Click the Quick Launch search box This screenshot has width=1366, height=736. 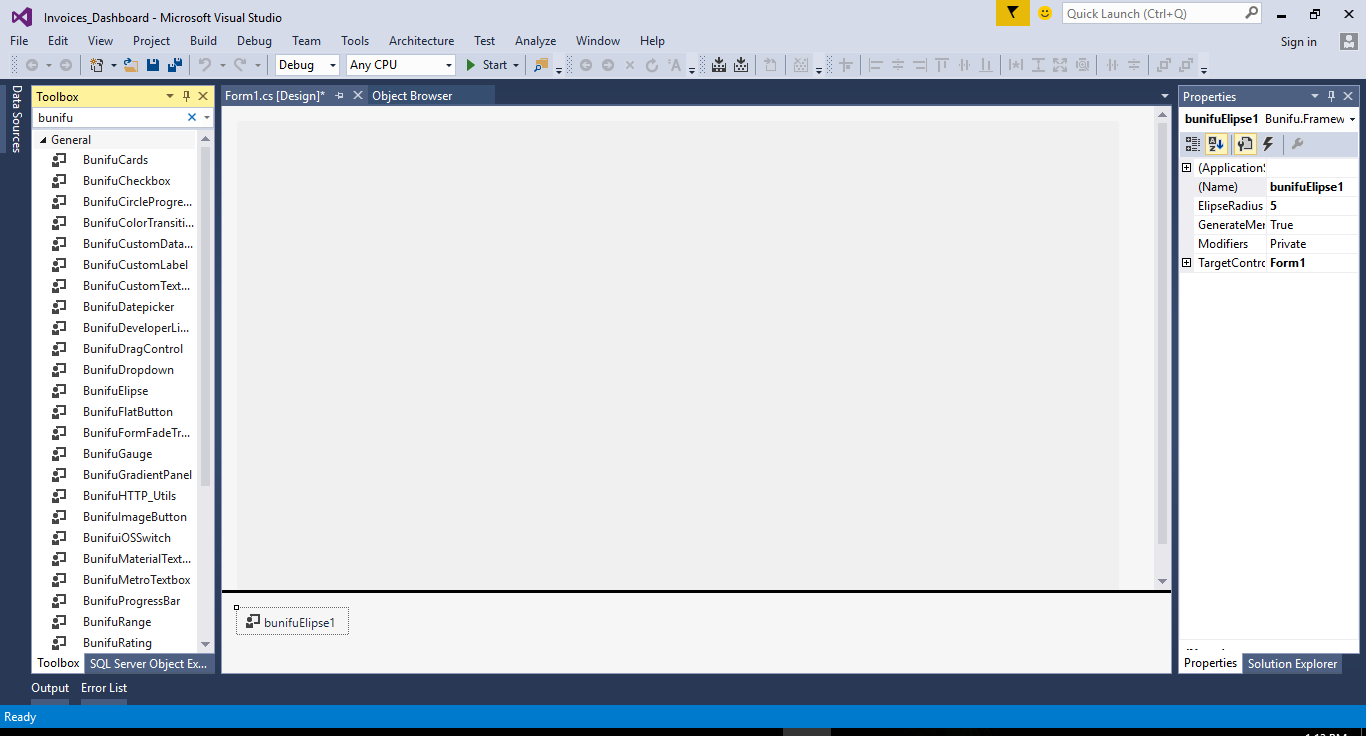click(x=1153, y=13)
